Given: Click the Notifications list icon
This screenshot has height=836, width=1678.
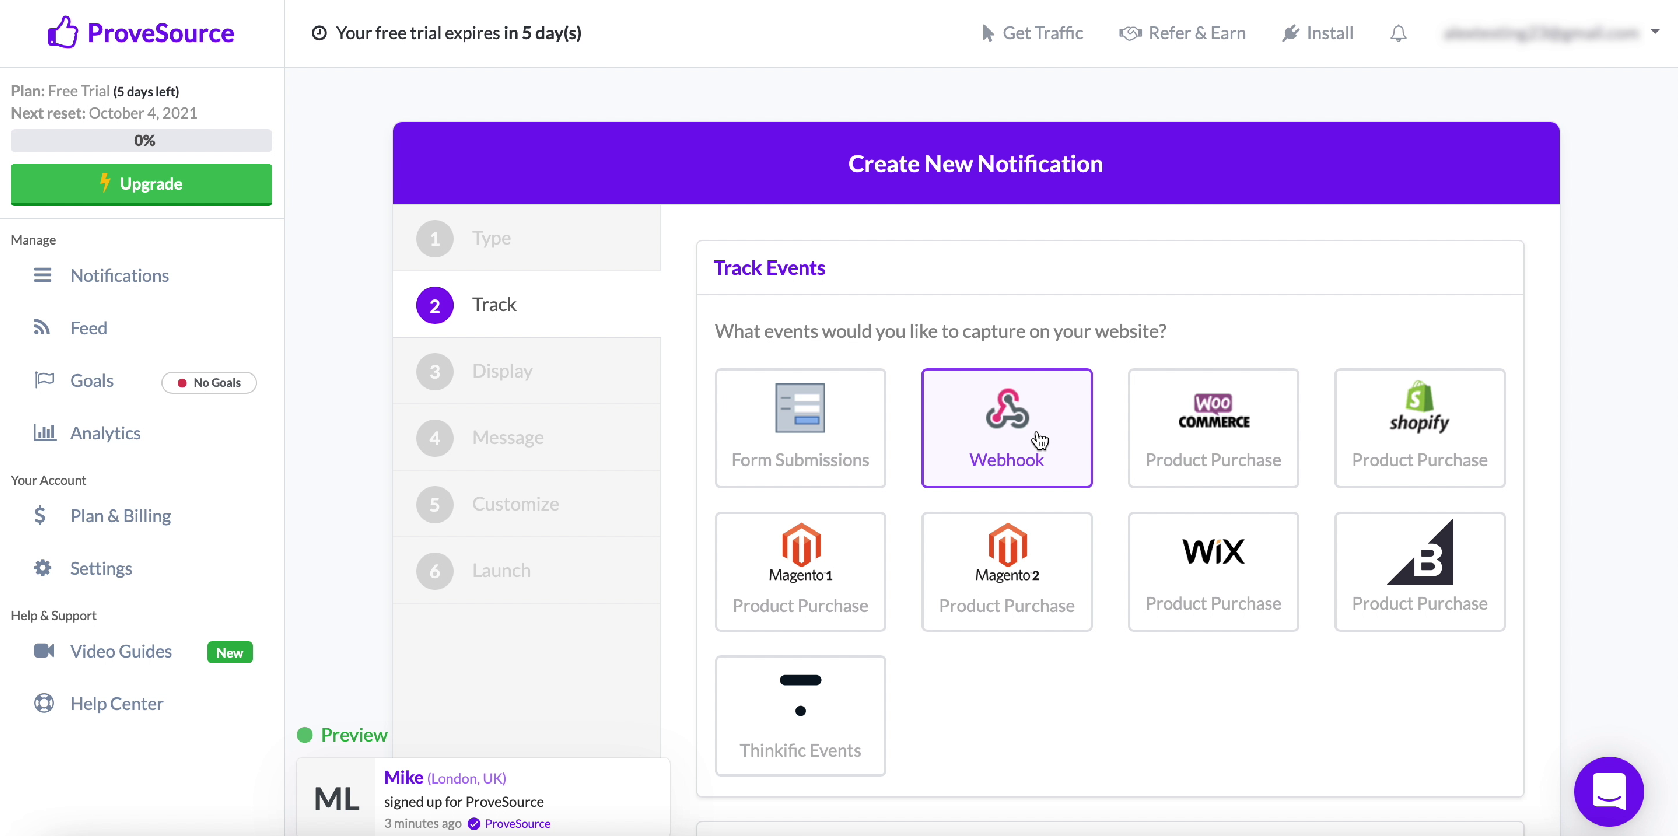Looking at the screenshot, I should click(x=42, y=275).
